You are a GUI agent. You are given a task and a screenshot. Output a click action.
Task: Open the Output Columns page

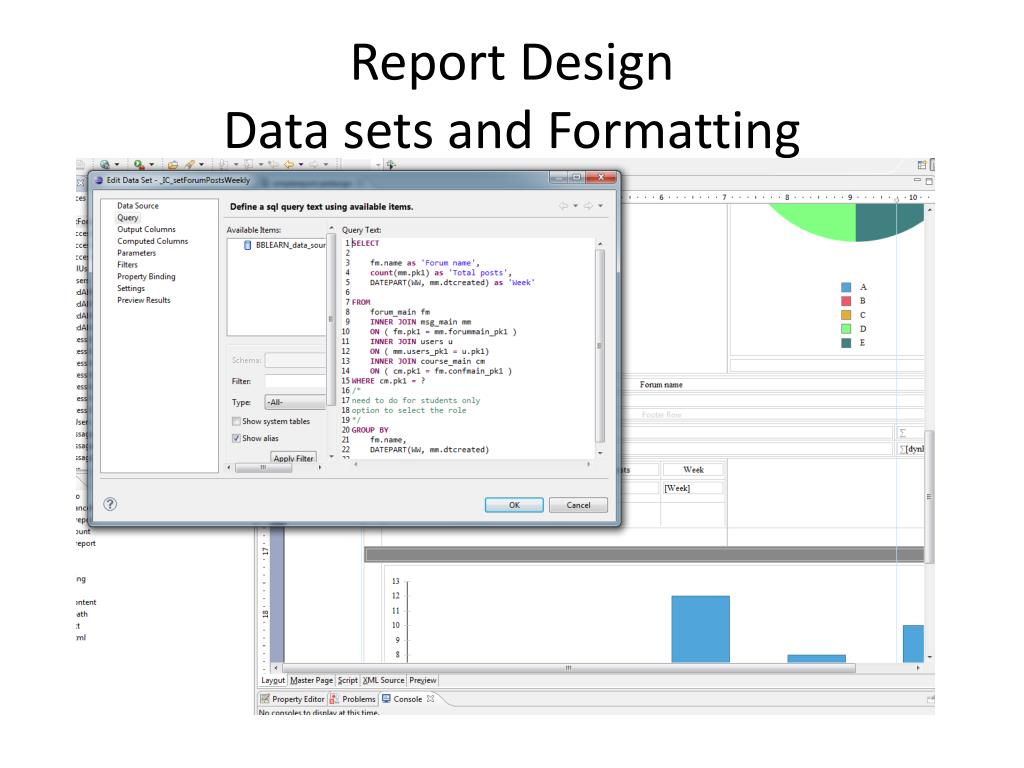point(146,229)
